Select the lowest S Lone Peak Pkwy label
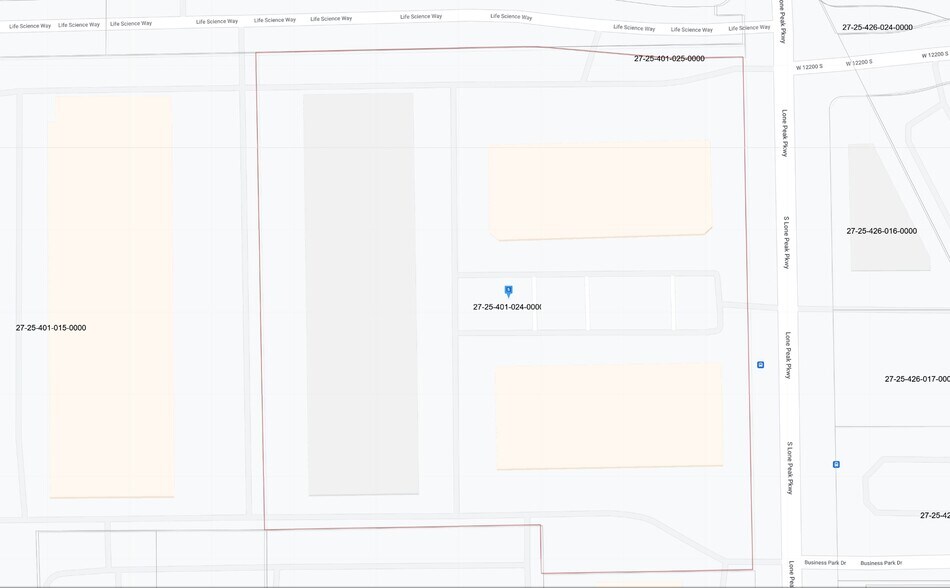The height and width of the screenshot is (588, 950). click(x=789, y=467)
